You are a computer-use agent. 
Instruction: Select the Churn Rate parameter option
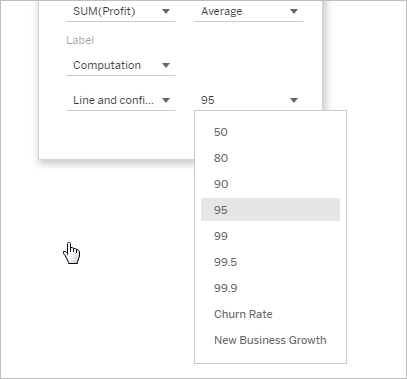click(270, 314)
